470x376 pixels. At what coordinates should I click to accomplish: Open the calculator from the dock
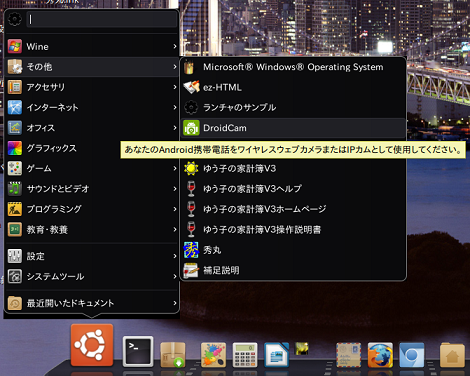(245, 355)
